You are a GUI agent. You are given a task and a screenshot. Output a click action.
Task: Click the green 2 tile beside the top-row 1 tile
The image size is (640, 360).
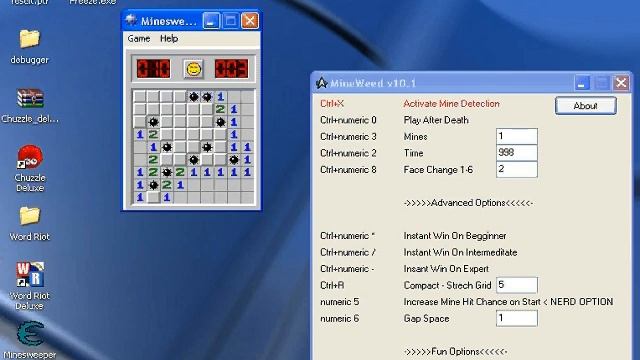click(220, 109)
